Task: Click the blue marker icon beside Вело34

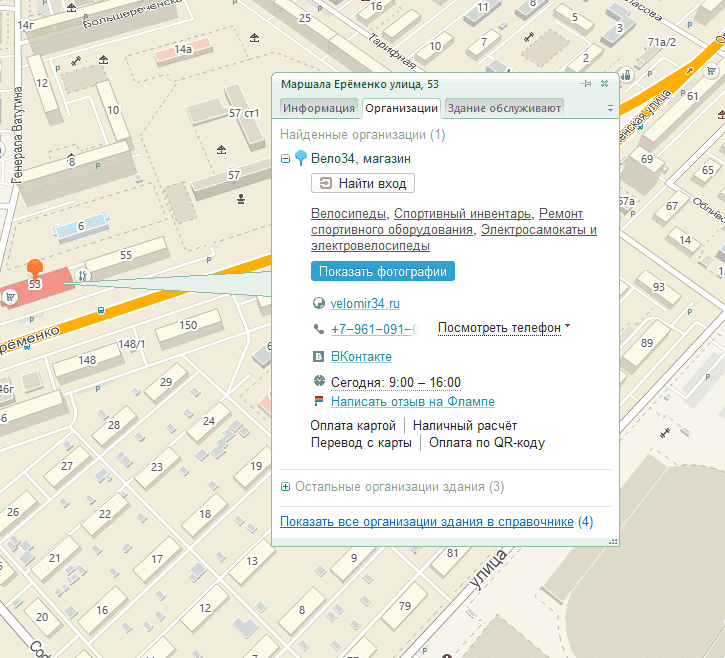Action: pos(301,158)
